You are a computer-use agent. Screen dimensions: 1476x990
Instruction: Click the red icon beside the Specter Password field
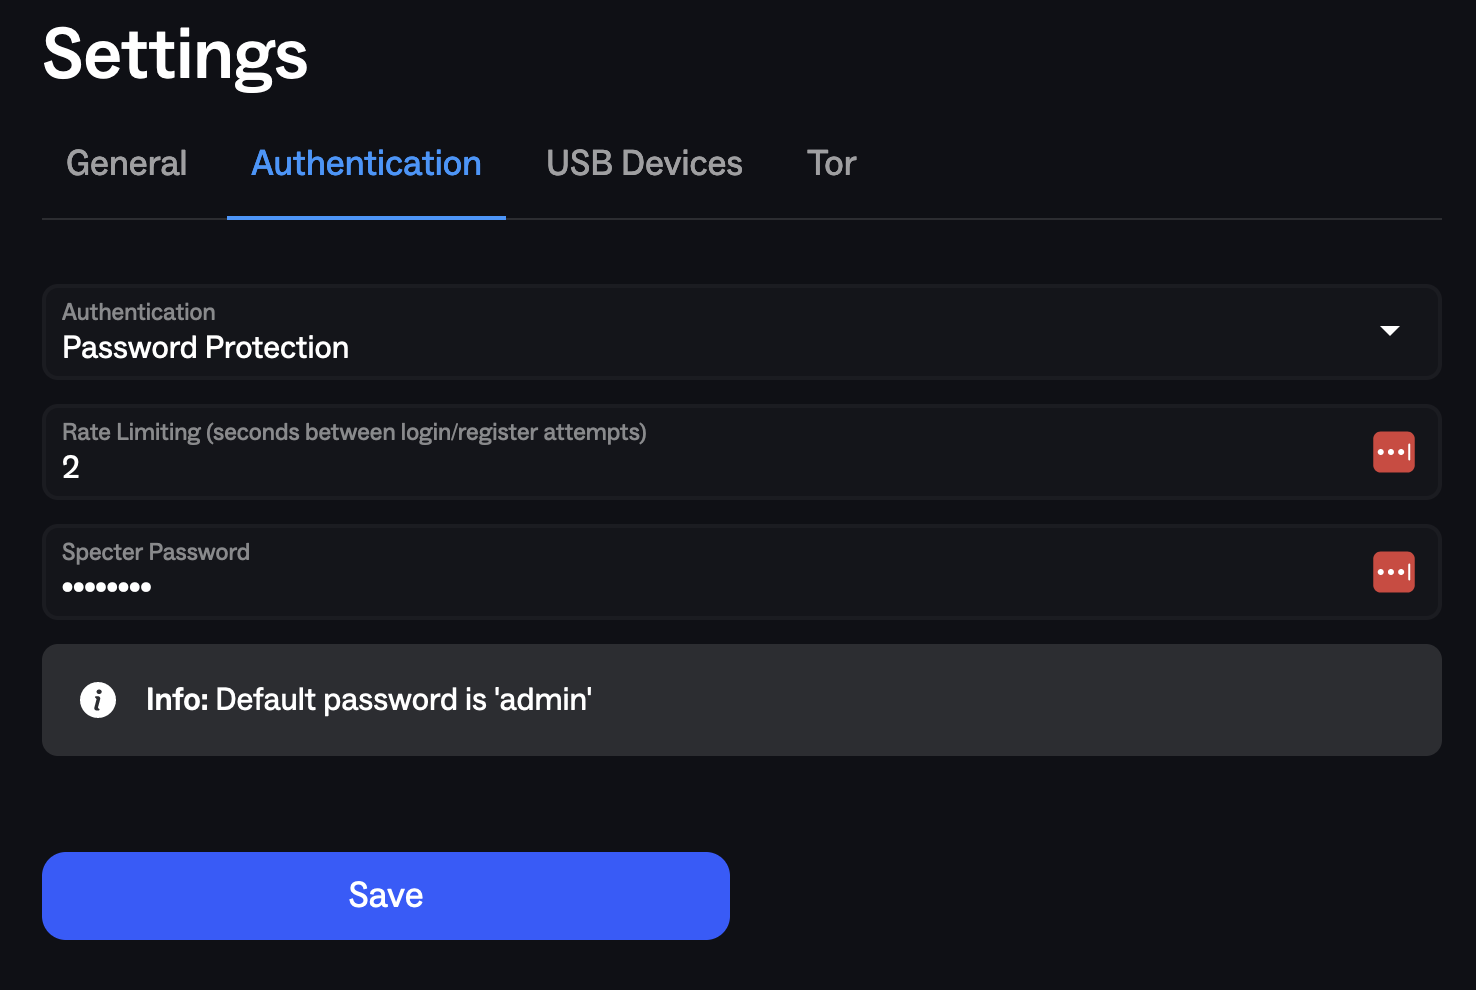pos(1393,572)
